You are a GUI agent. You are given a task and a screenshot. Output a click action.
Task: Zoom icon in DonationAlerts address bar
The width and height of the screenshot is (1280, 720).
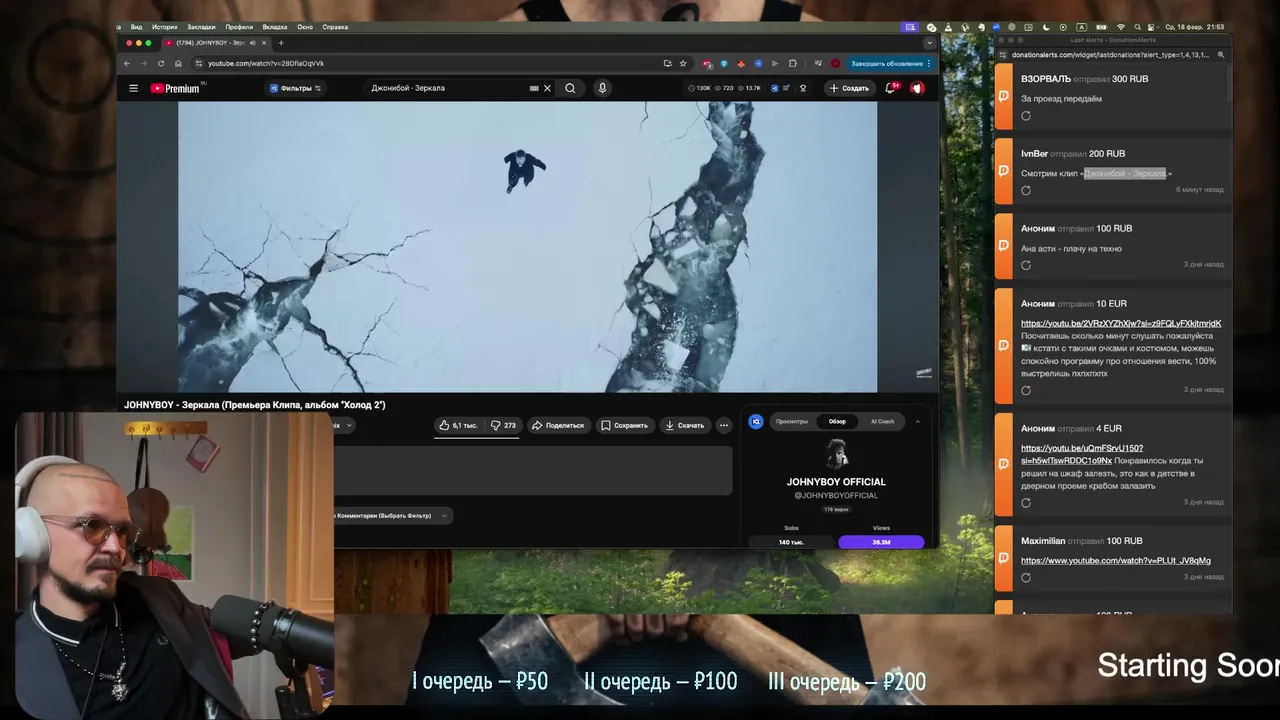point(1221,55)
